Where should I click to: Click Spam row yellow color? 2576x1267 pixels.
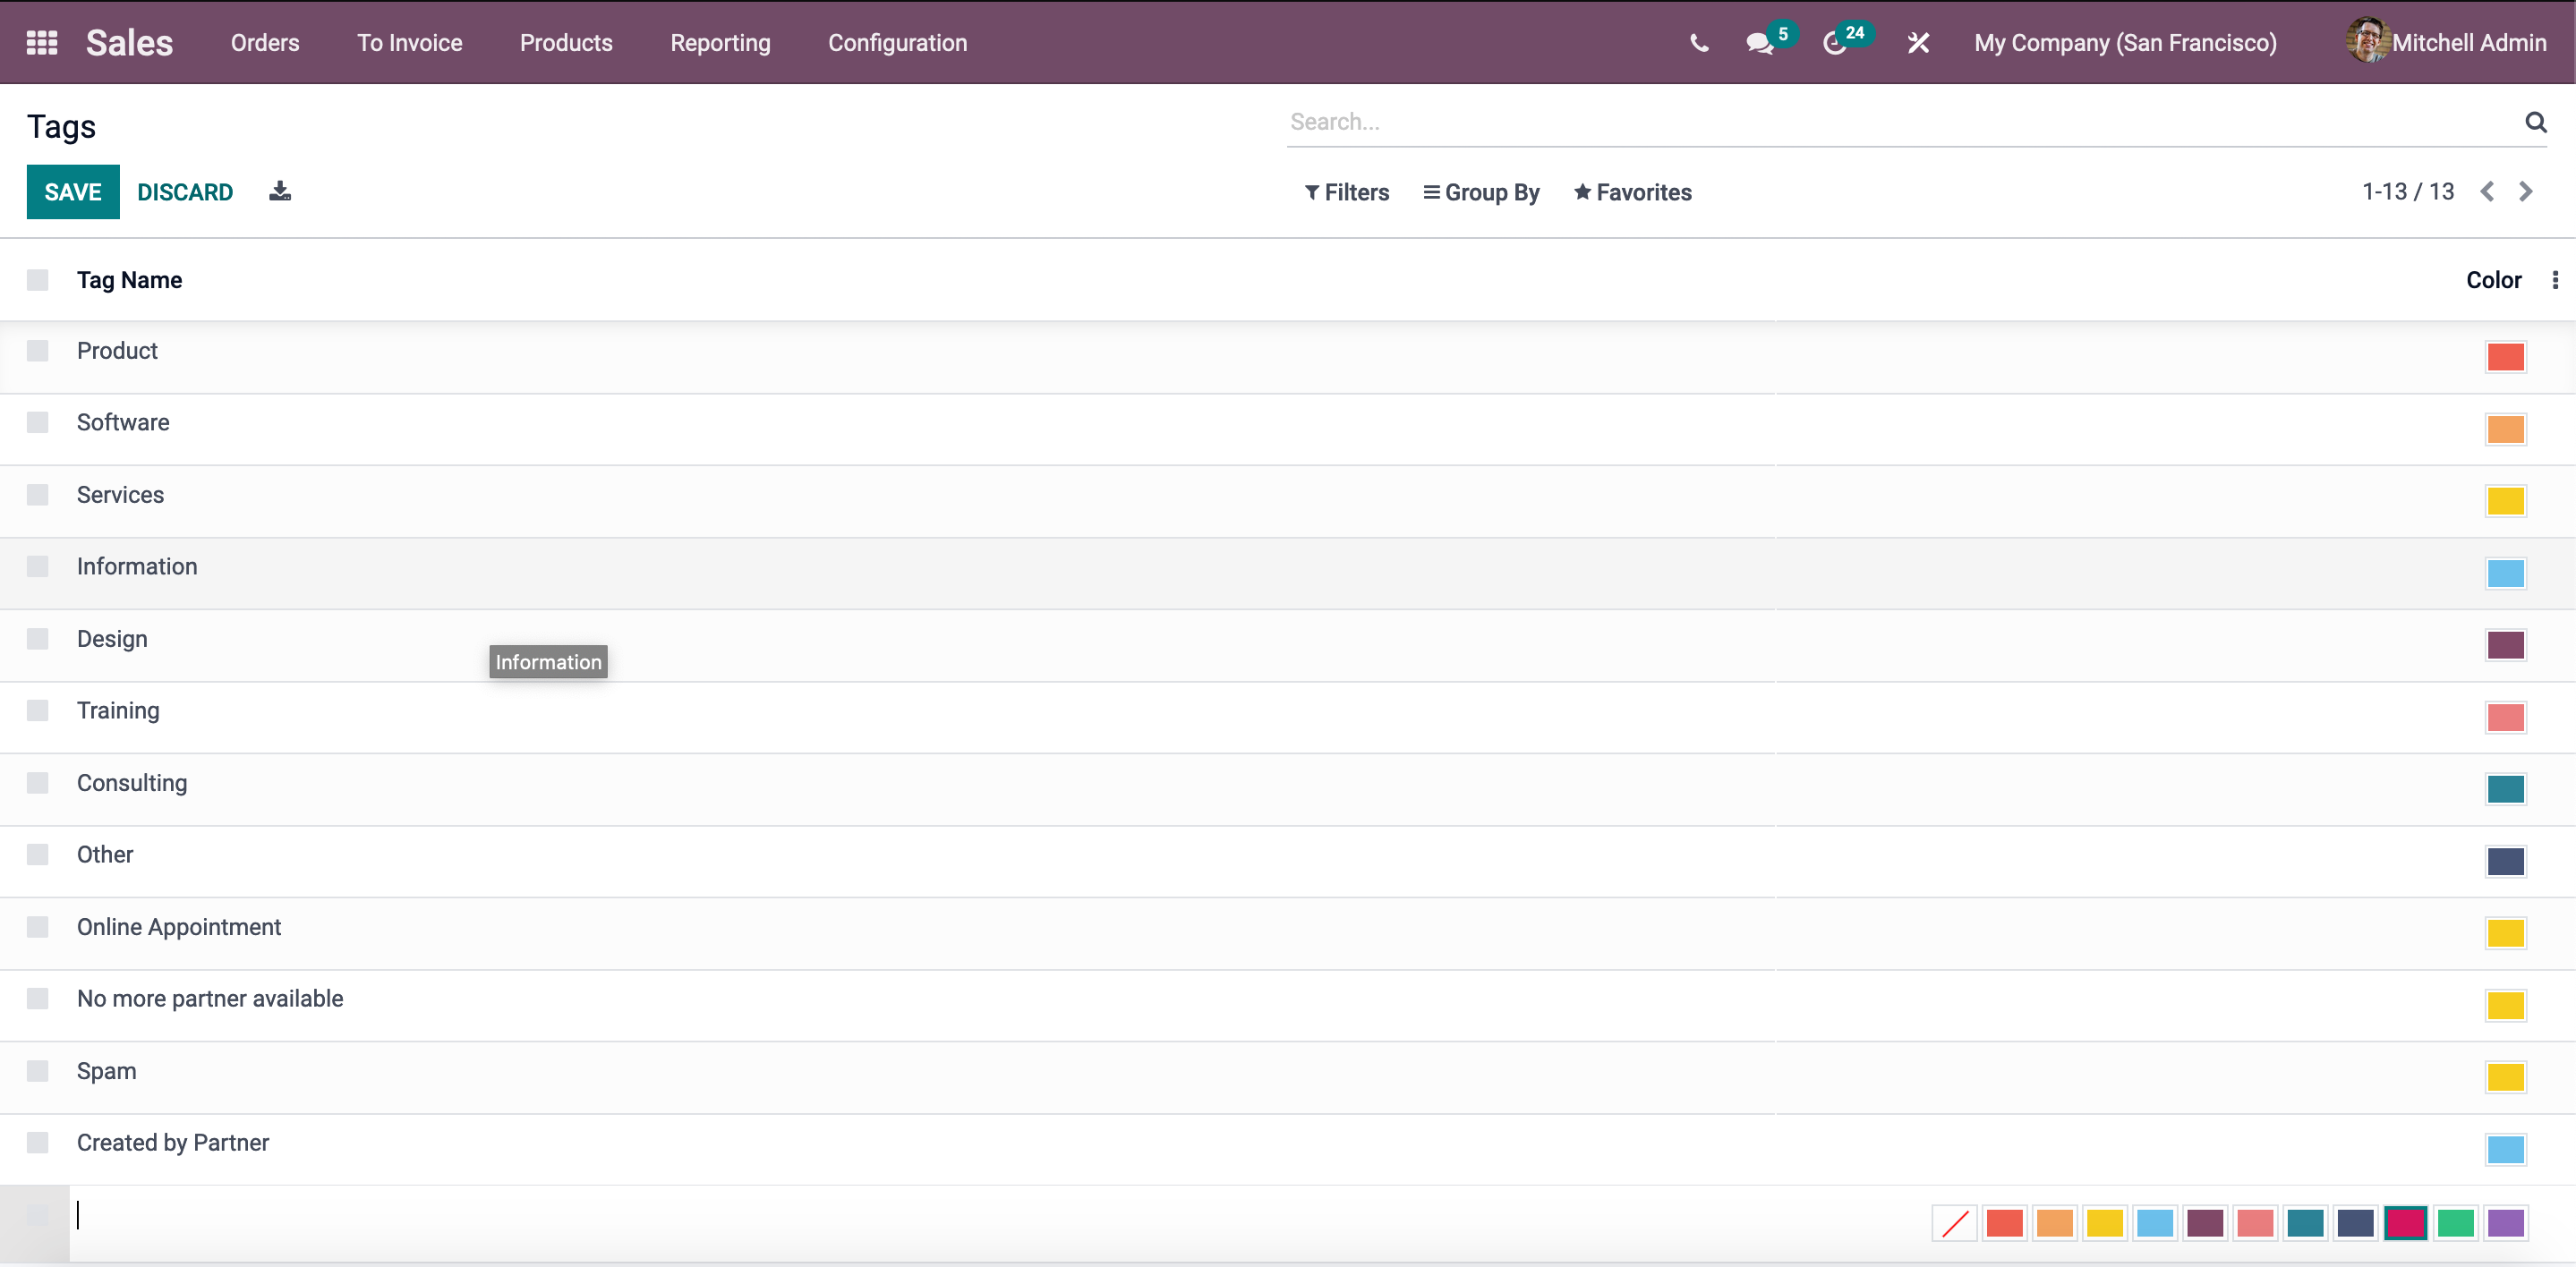(2505, 1077)
